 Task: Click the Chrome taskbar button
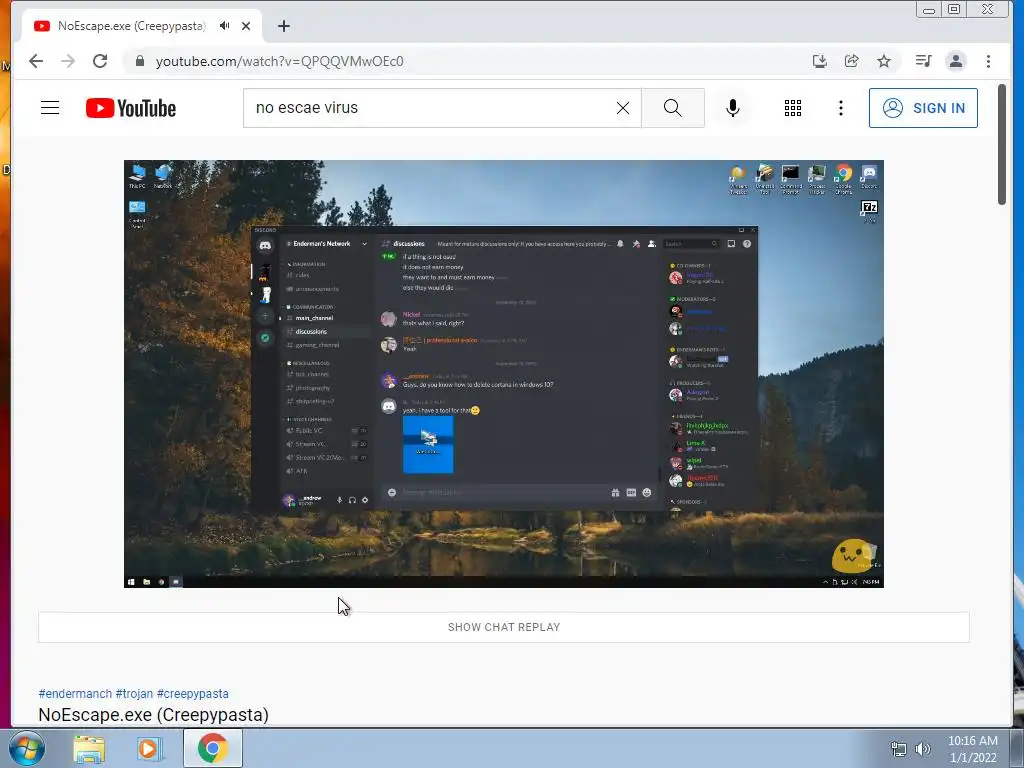(213, 748)
